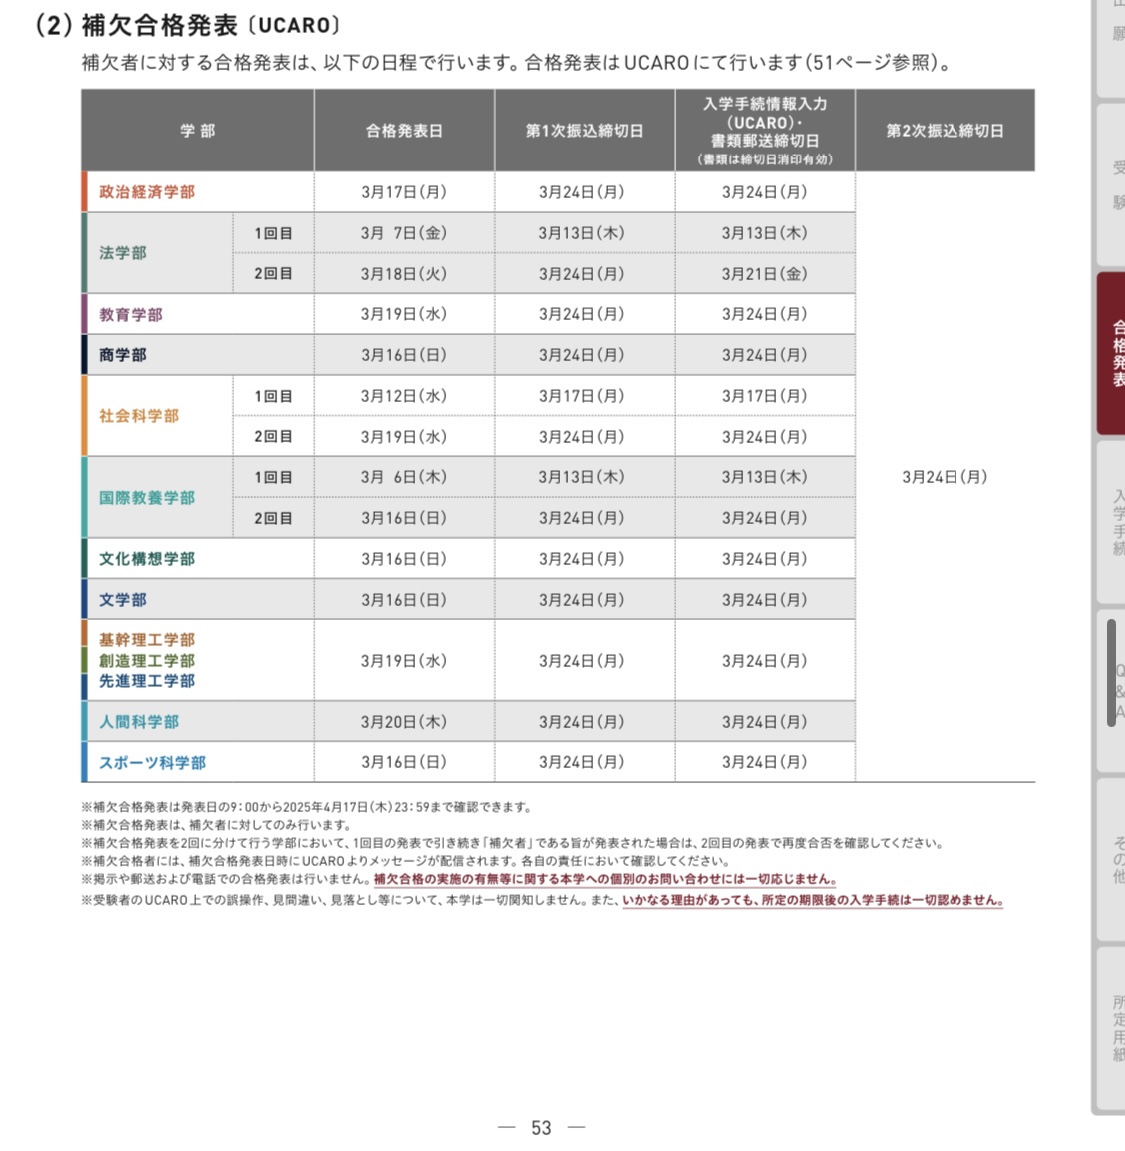Select the 第2次振込締切日 column header

[x=944, y=131]
